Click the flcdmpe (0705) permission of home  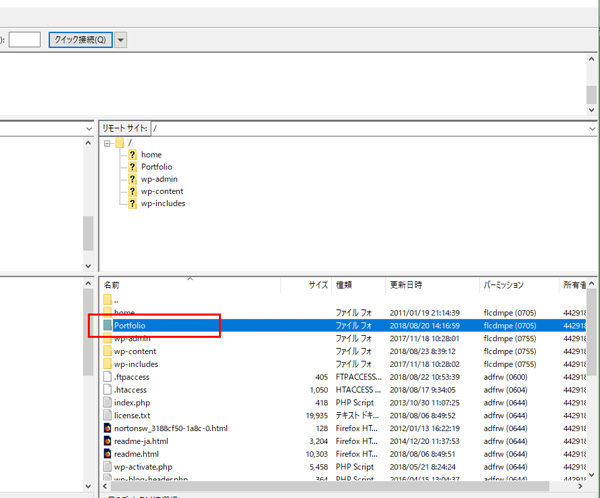coord(510,313)
